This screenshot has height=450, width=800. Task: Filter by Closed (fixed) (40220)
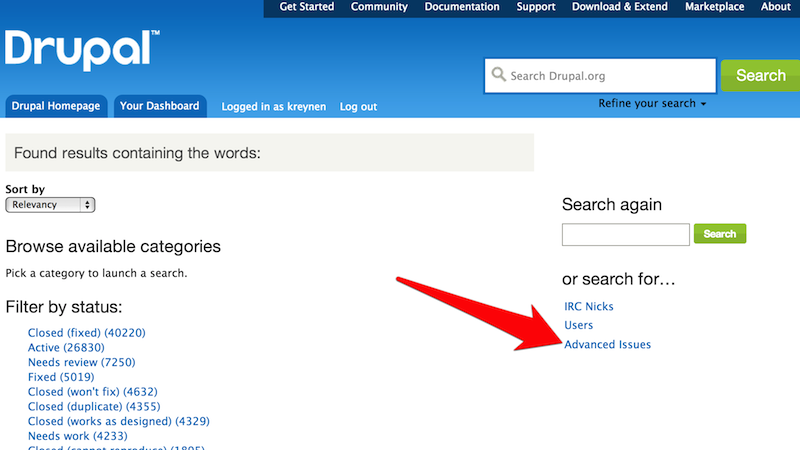(x=87, y=333)
